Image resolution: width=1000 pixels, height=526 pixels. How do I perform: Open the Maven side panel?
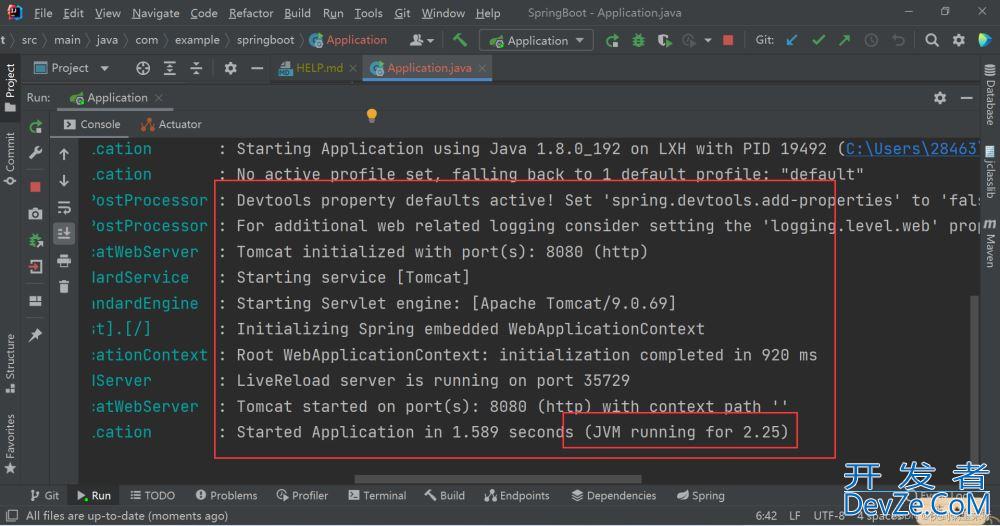tap(990, 243)
